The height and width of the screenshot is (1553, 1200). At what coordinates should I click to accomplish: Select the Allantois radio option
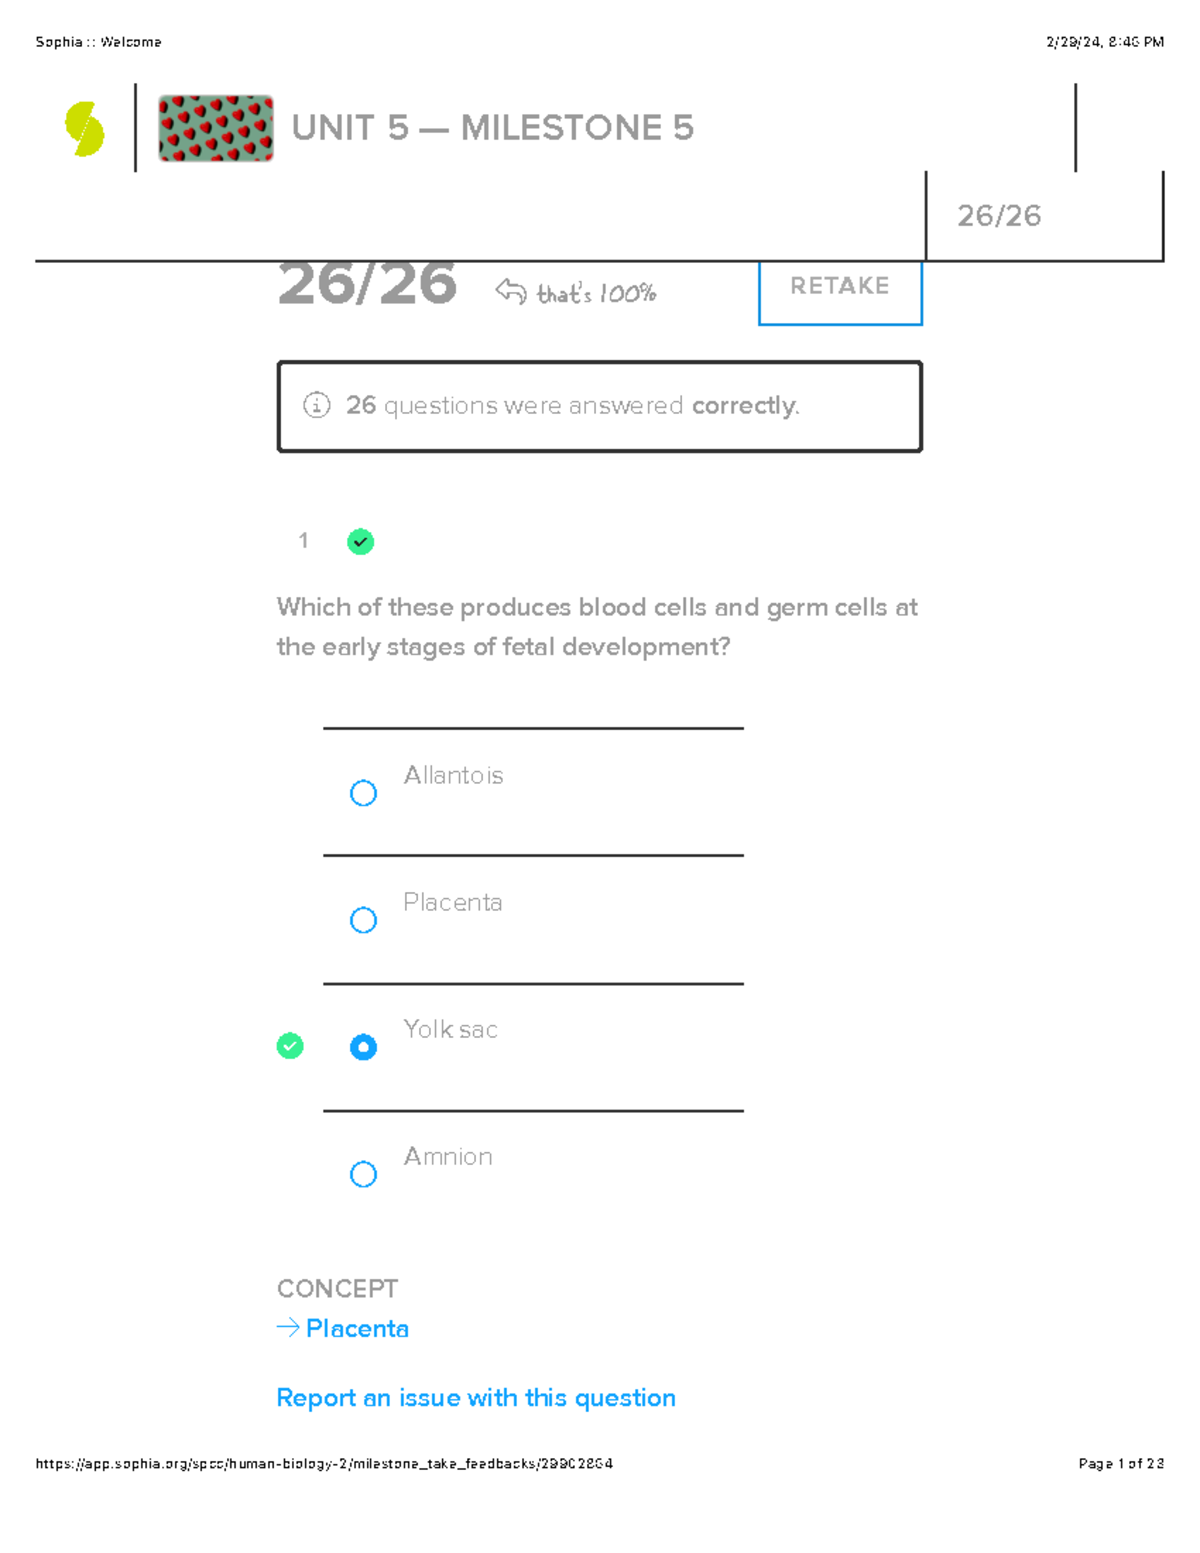click(x=363, y=793)
